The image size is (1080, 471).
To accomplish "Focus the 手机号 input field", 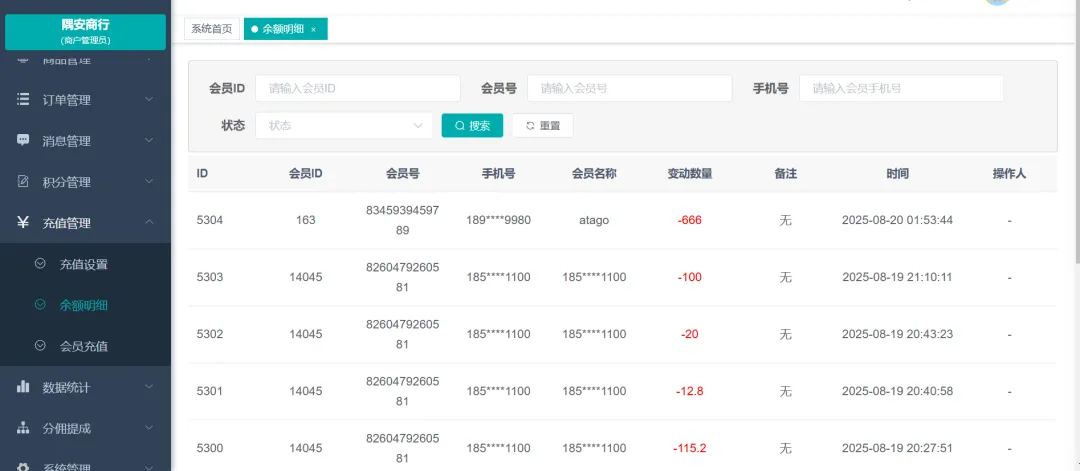I will tap(901, 89).
